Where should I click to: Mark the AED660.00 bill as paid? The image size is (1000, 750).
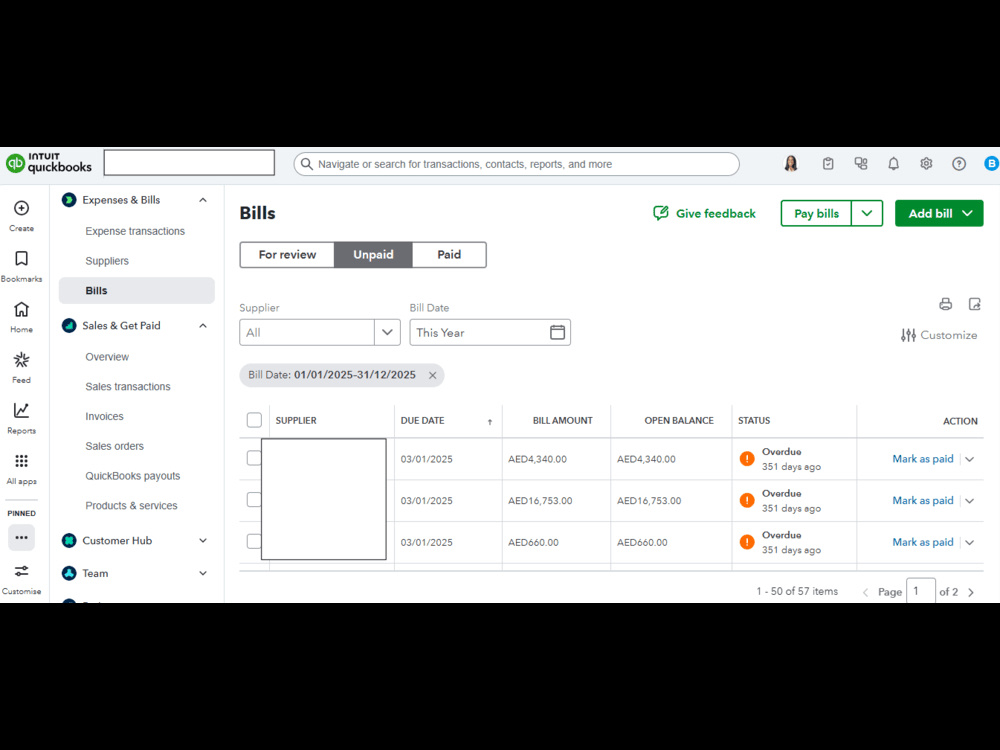pos(923,542)
